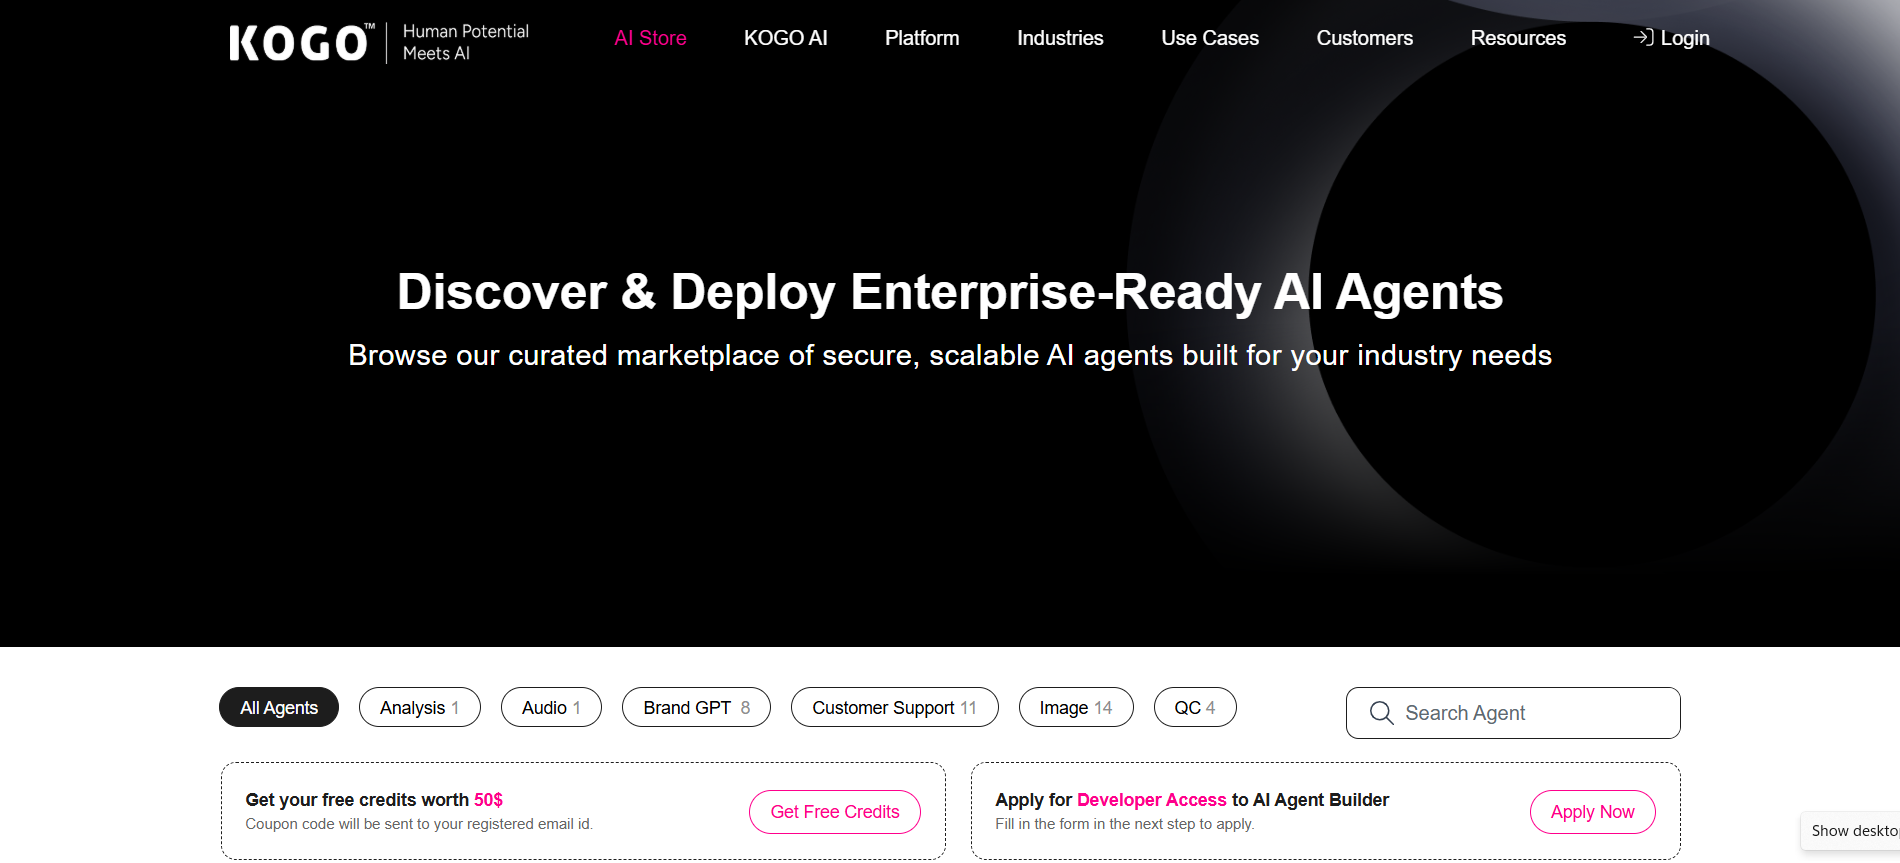Filter agents by Image category
1900x863 pixels.
[x=1076, y=707]
